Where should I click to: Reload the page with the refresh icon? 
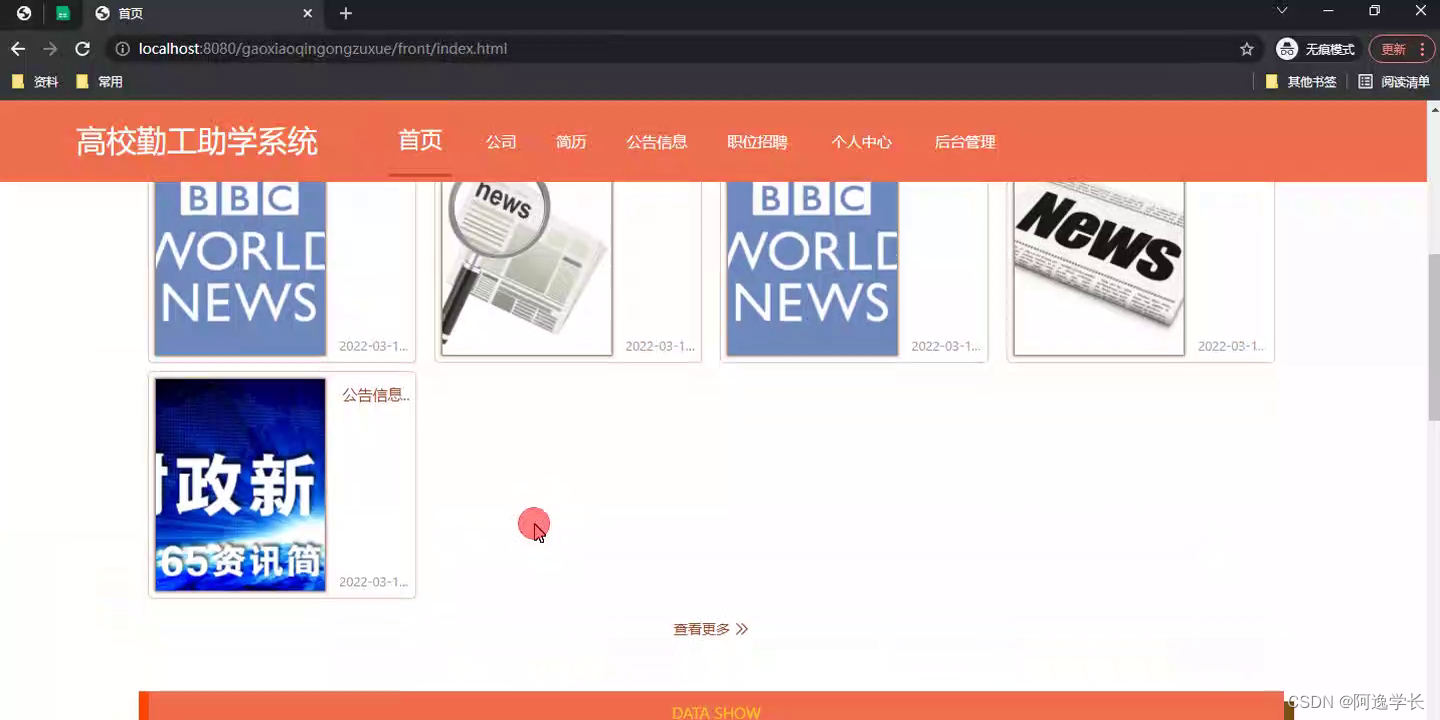(83, 49)
